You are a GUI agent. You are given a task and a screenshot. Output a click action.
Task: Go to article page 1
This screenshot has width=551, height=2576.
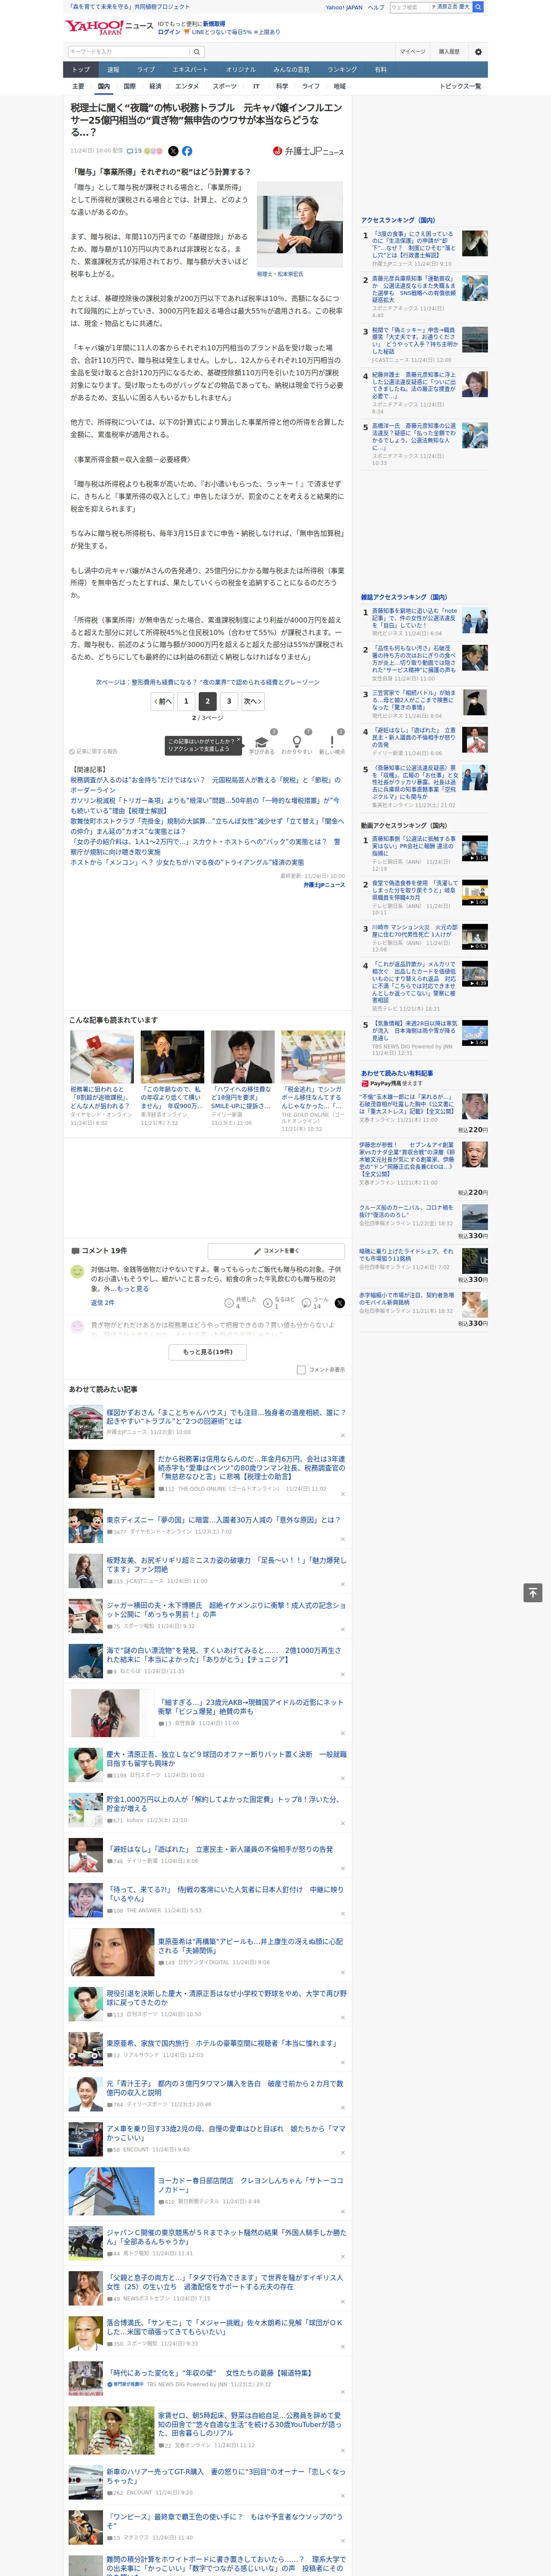[186, 701]
